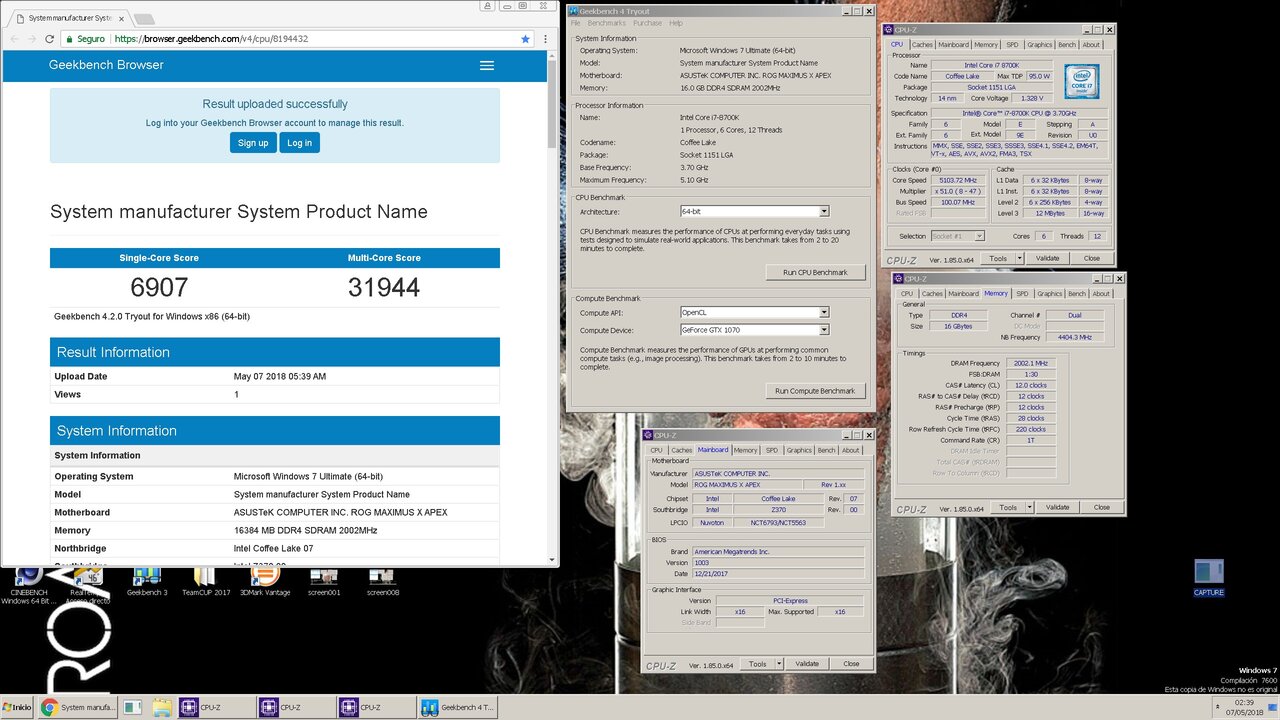
Task: Switch to Chrome in the taskbar
Action: coord(78,707)
